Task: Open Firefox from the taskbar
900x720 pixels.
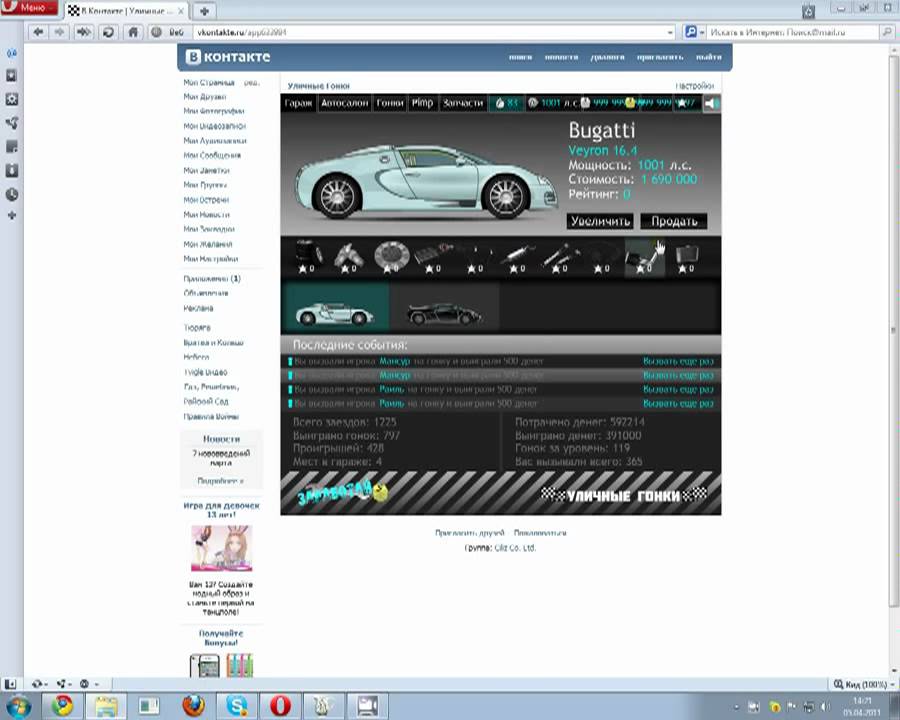Action: coord(193,706)
